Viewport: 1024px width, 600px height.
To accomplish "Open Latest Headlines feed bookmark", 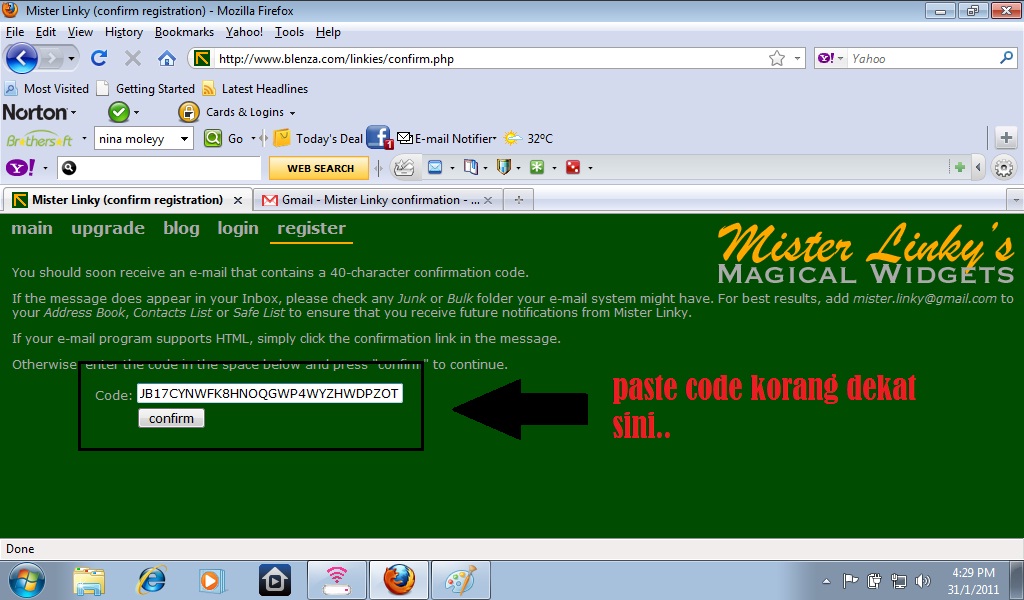I will pyautogui.click(x=255, y=89).
